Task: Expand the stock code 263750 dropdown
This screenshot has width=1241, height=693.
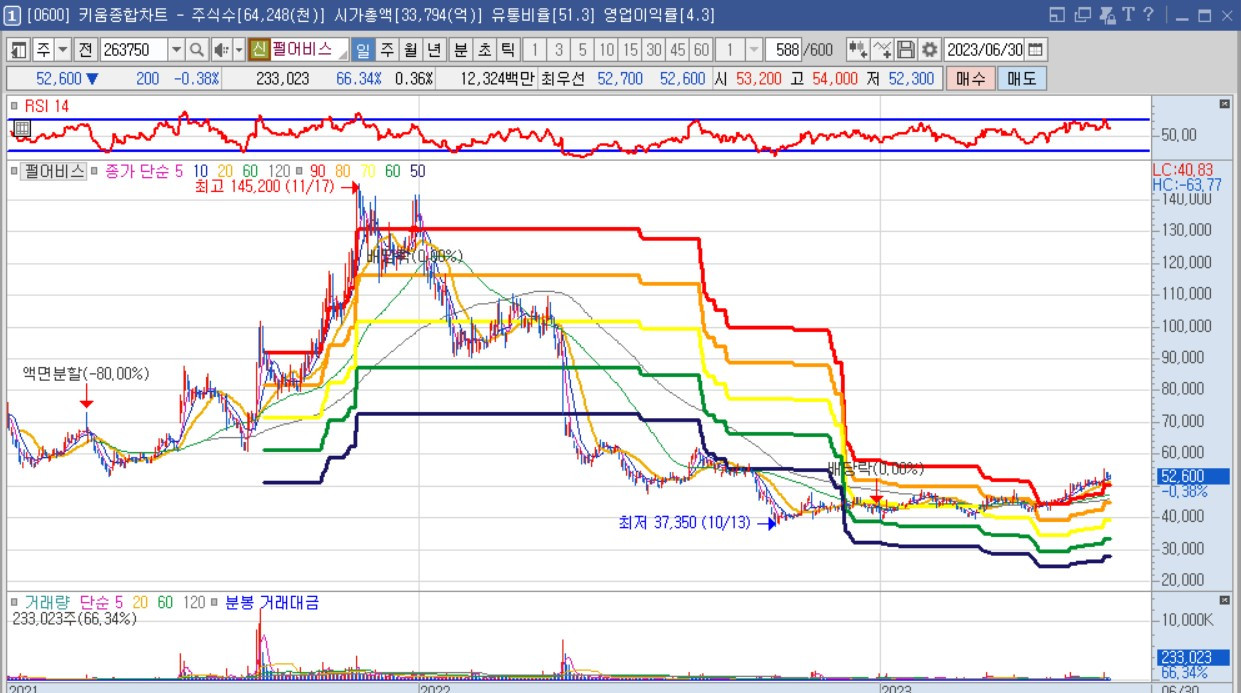Action: click(x=176, y=50)
